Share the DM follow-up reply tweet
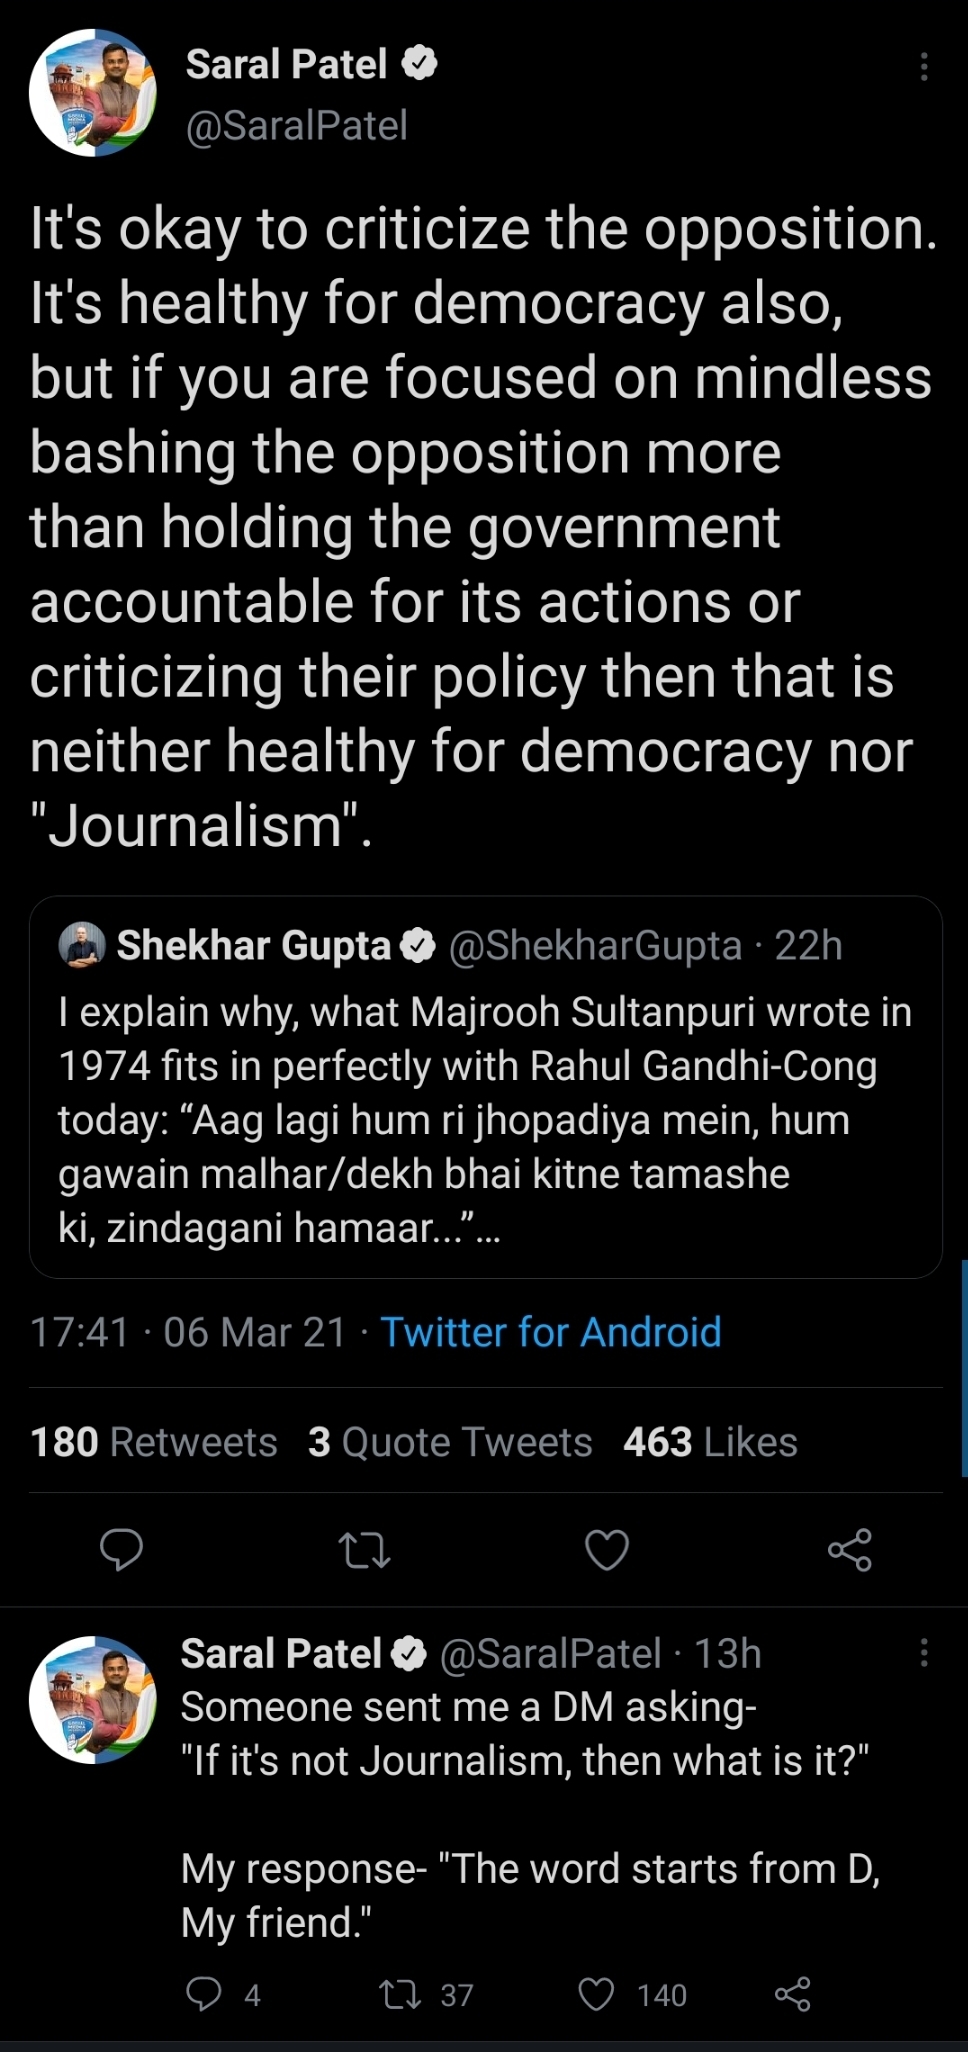The height and width of the screenshot is (2052, 968). click(793, 1994)
